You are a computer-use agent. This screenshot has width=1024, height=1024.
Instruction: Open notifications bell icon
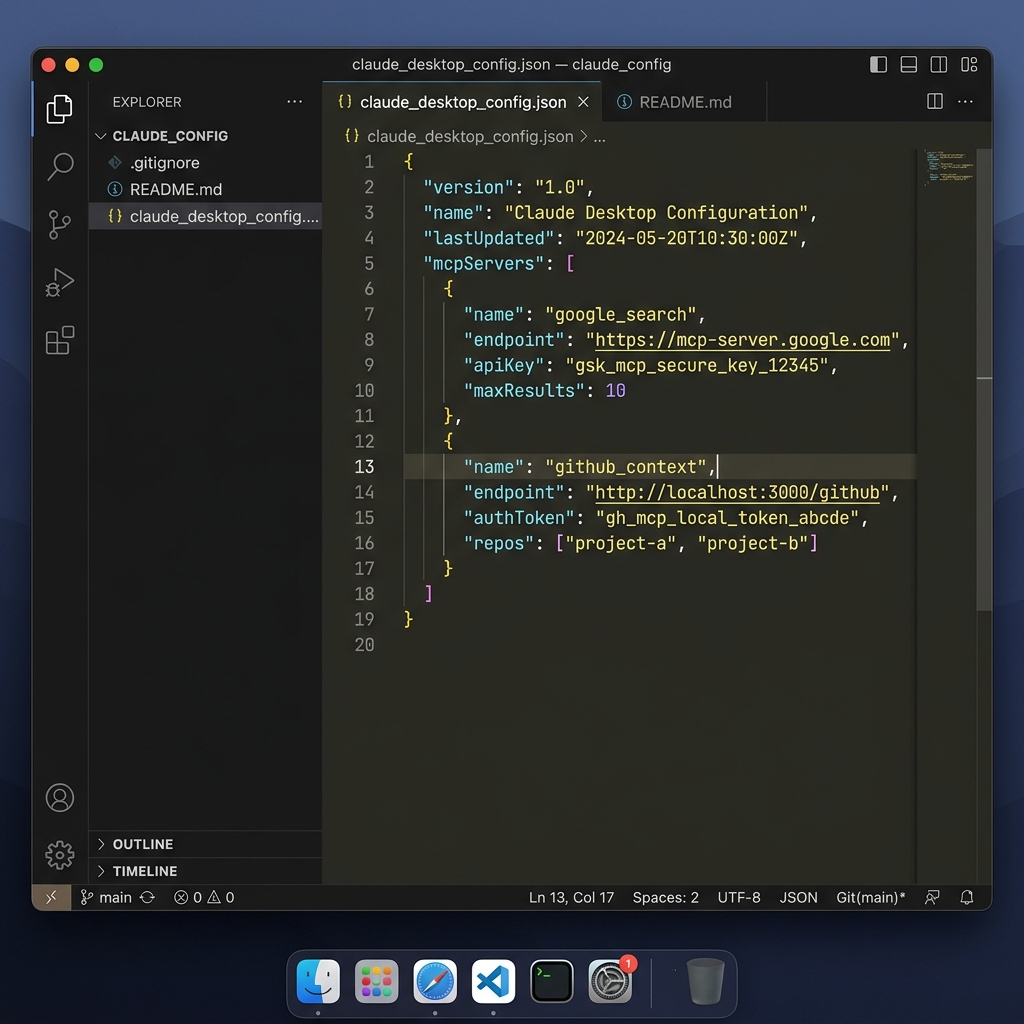(x=967, y=897)
